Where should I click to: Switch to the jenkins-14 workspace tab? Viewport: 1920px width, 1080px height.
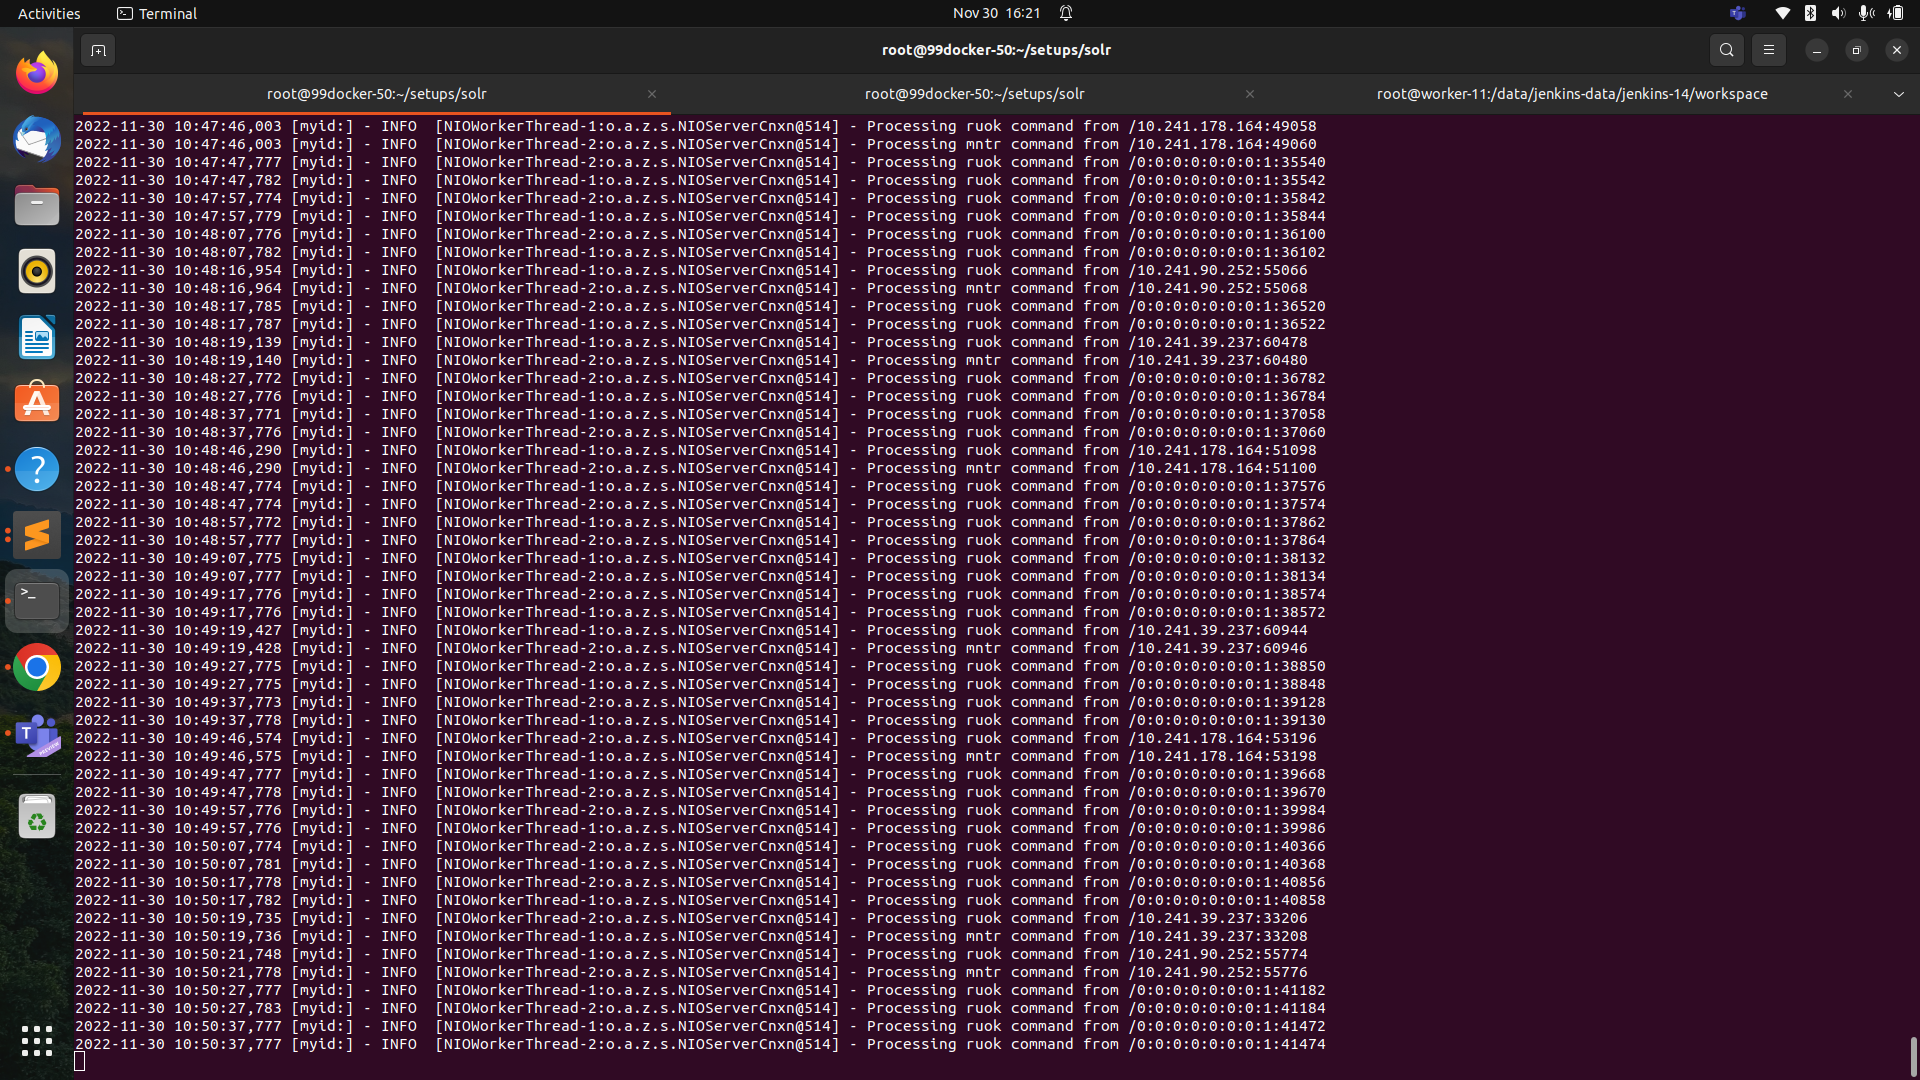[1571, 93]
